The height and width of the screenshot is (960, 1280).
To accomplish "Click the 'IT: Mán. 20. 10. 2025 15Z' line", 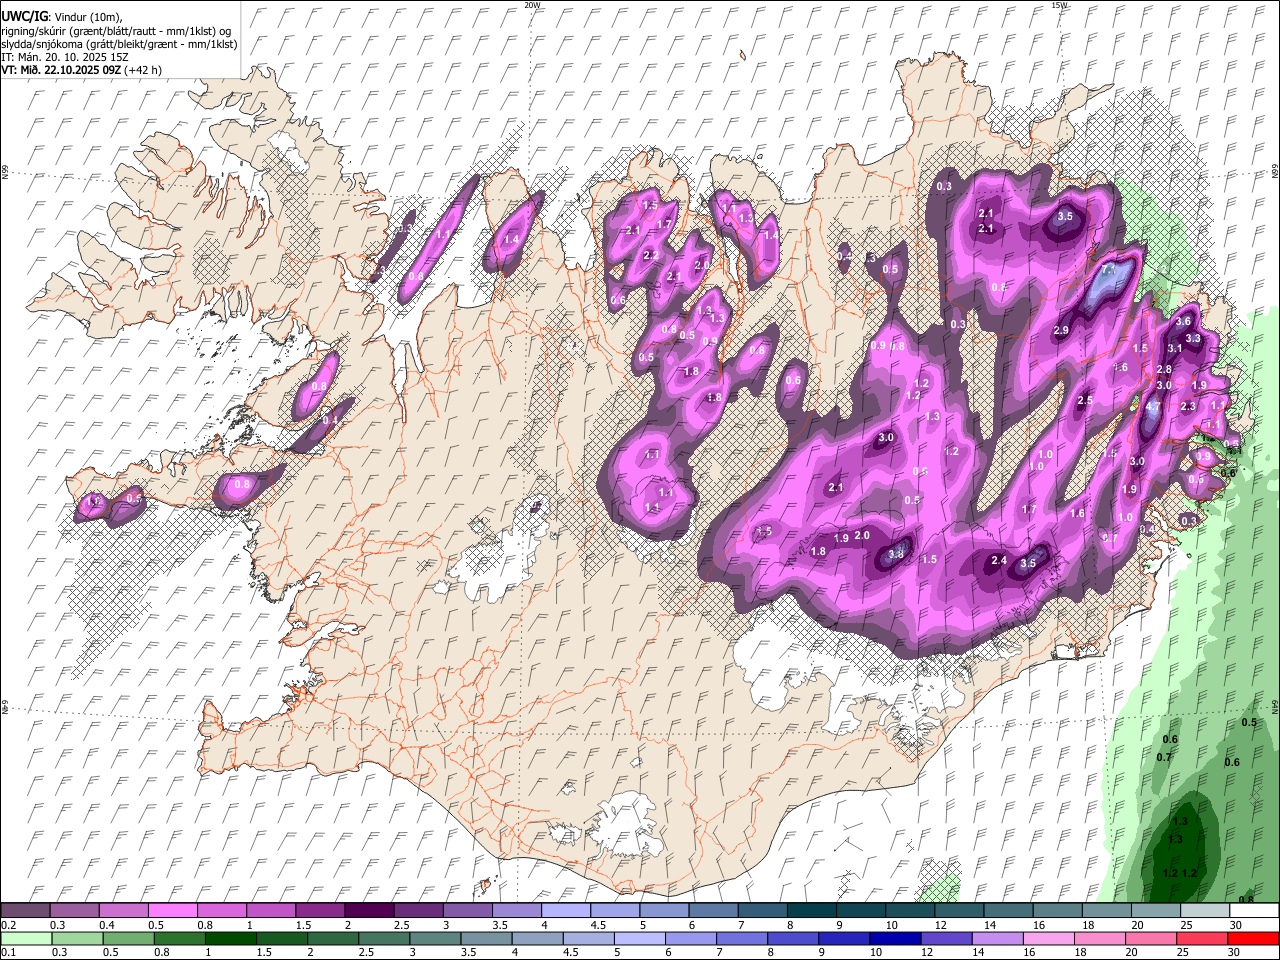I will [x=65, y=57].
